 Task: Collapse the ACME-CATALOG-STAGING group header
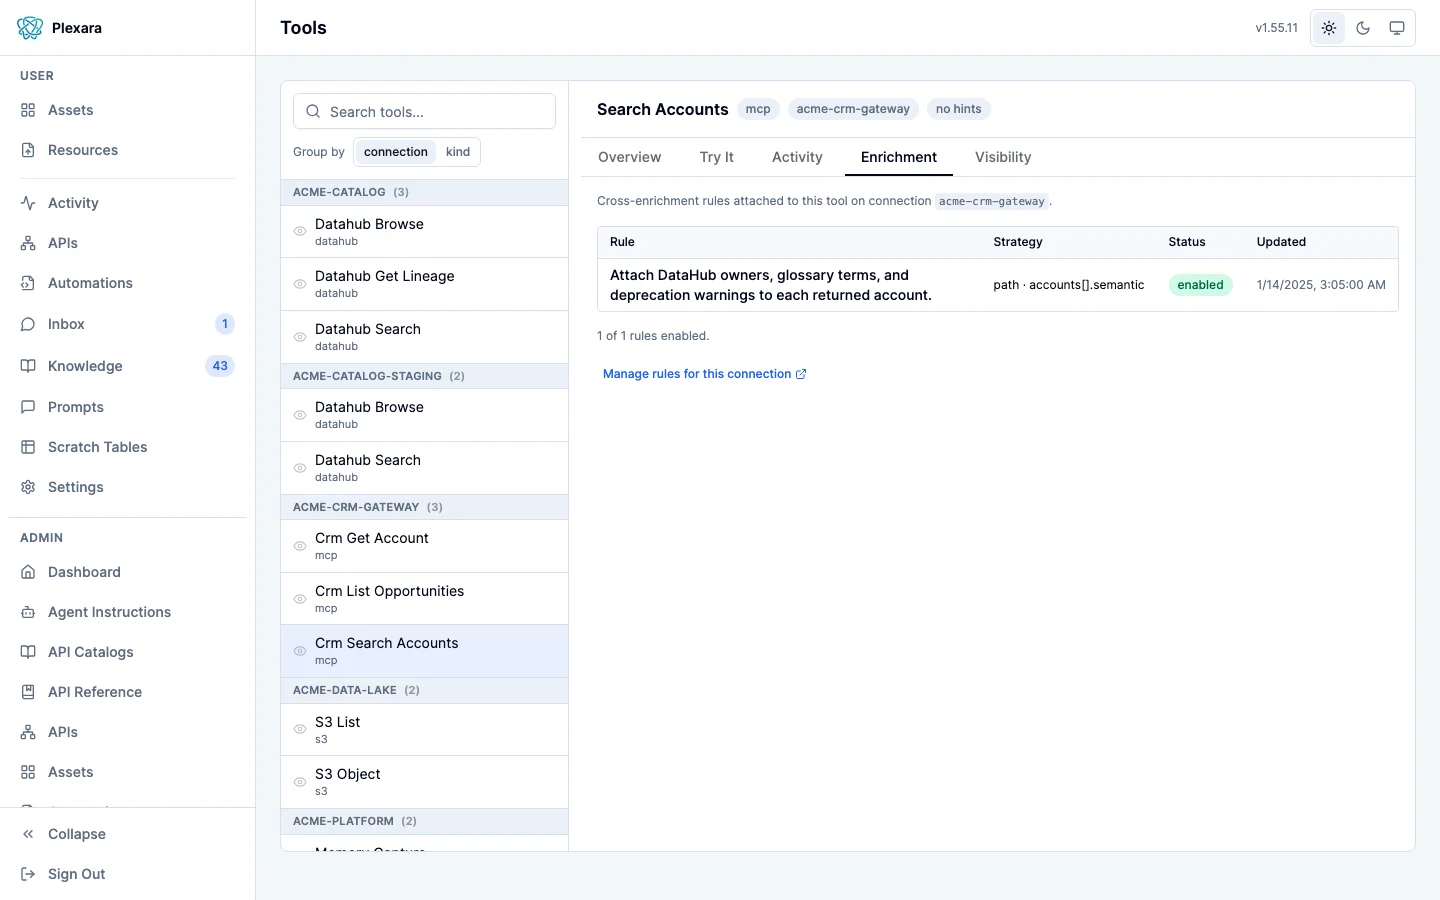point(424,376)
